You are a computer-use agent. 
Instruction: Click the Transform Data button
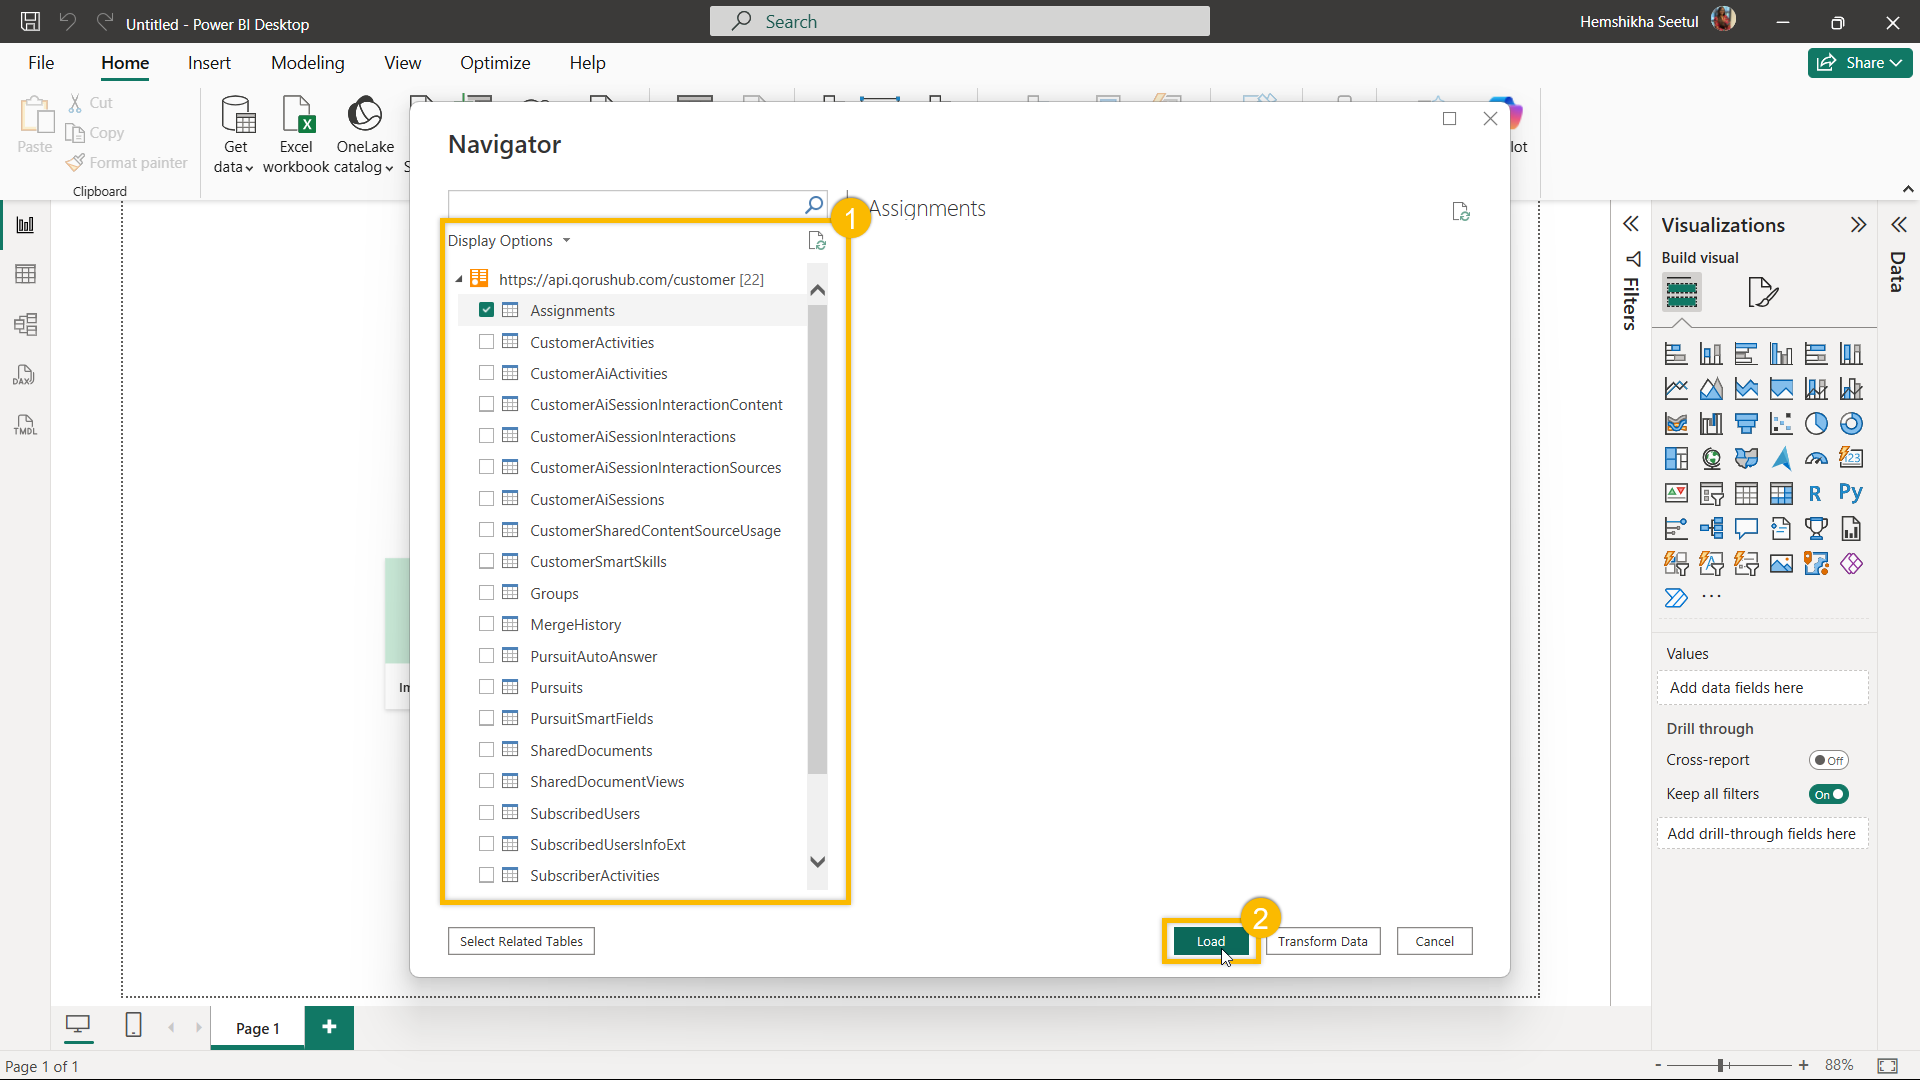point(1322,941)
